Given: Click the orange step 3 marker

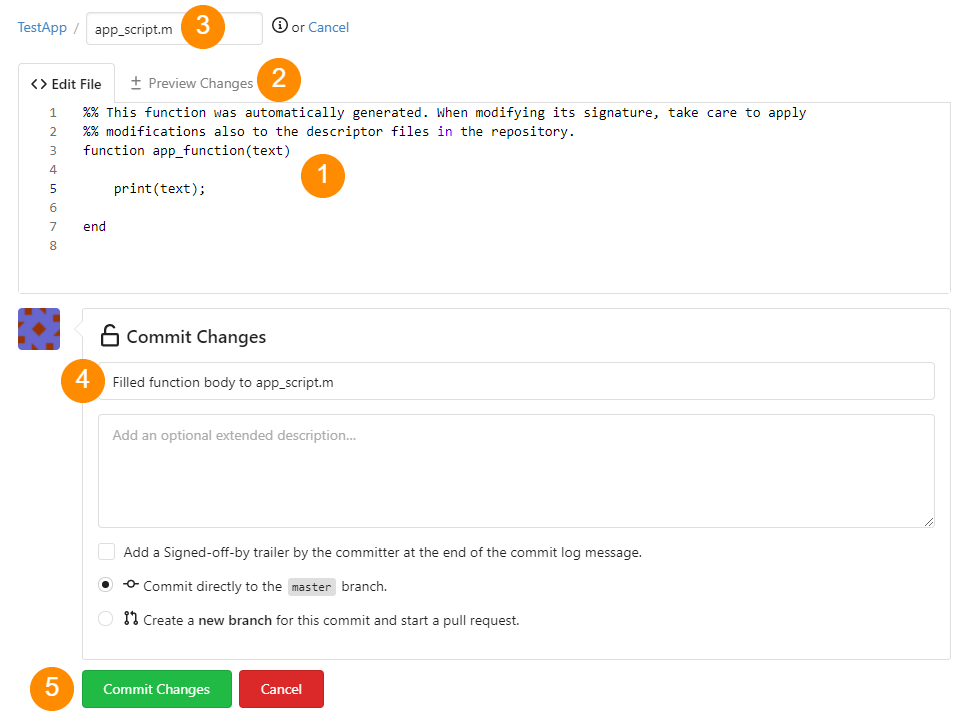Looking at the screenshot, I should [203, 27].
